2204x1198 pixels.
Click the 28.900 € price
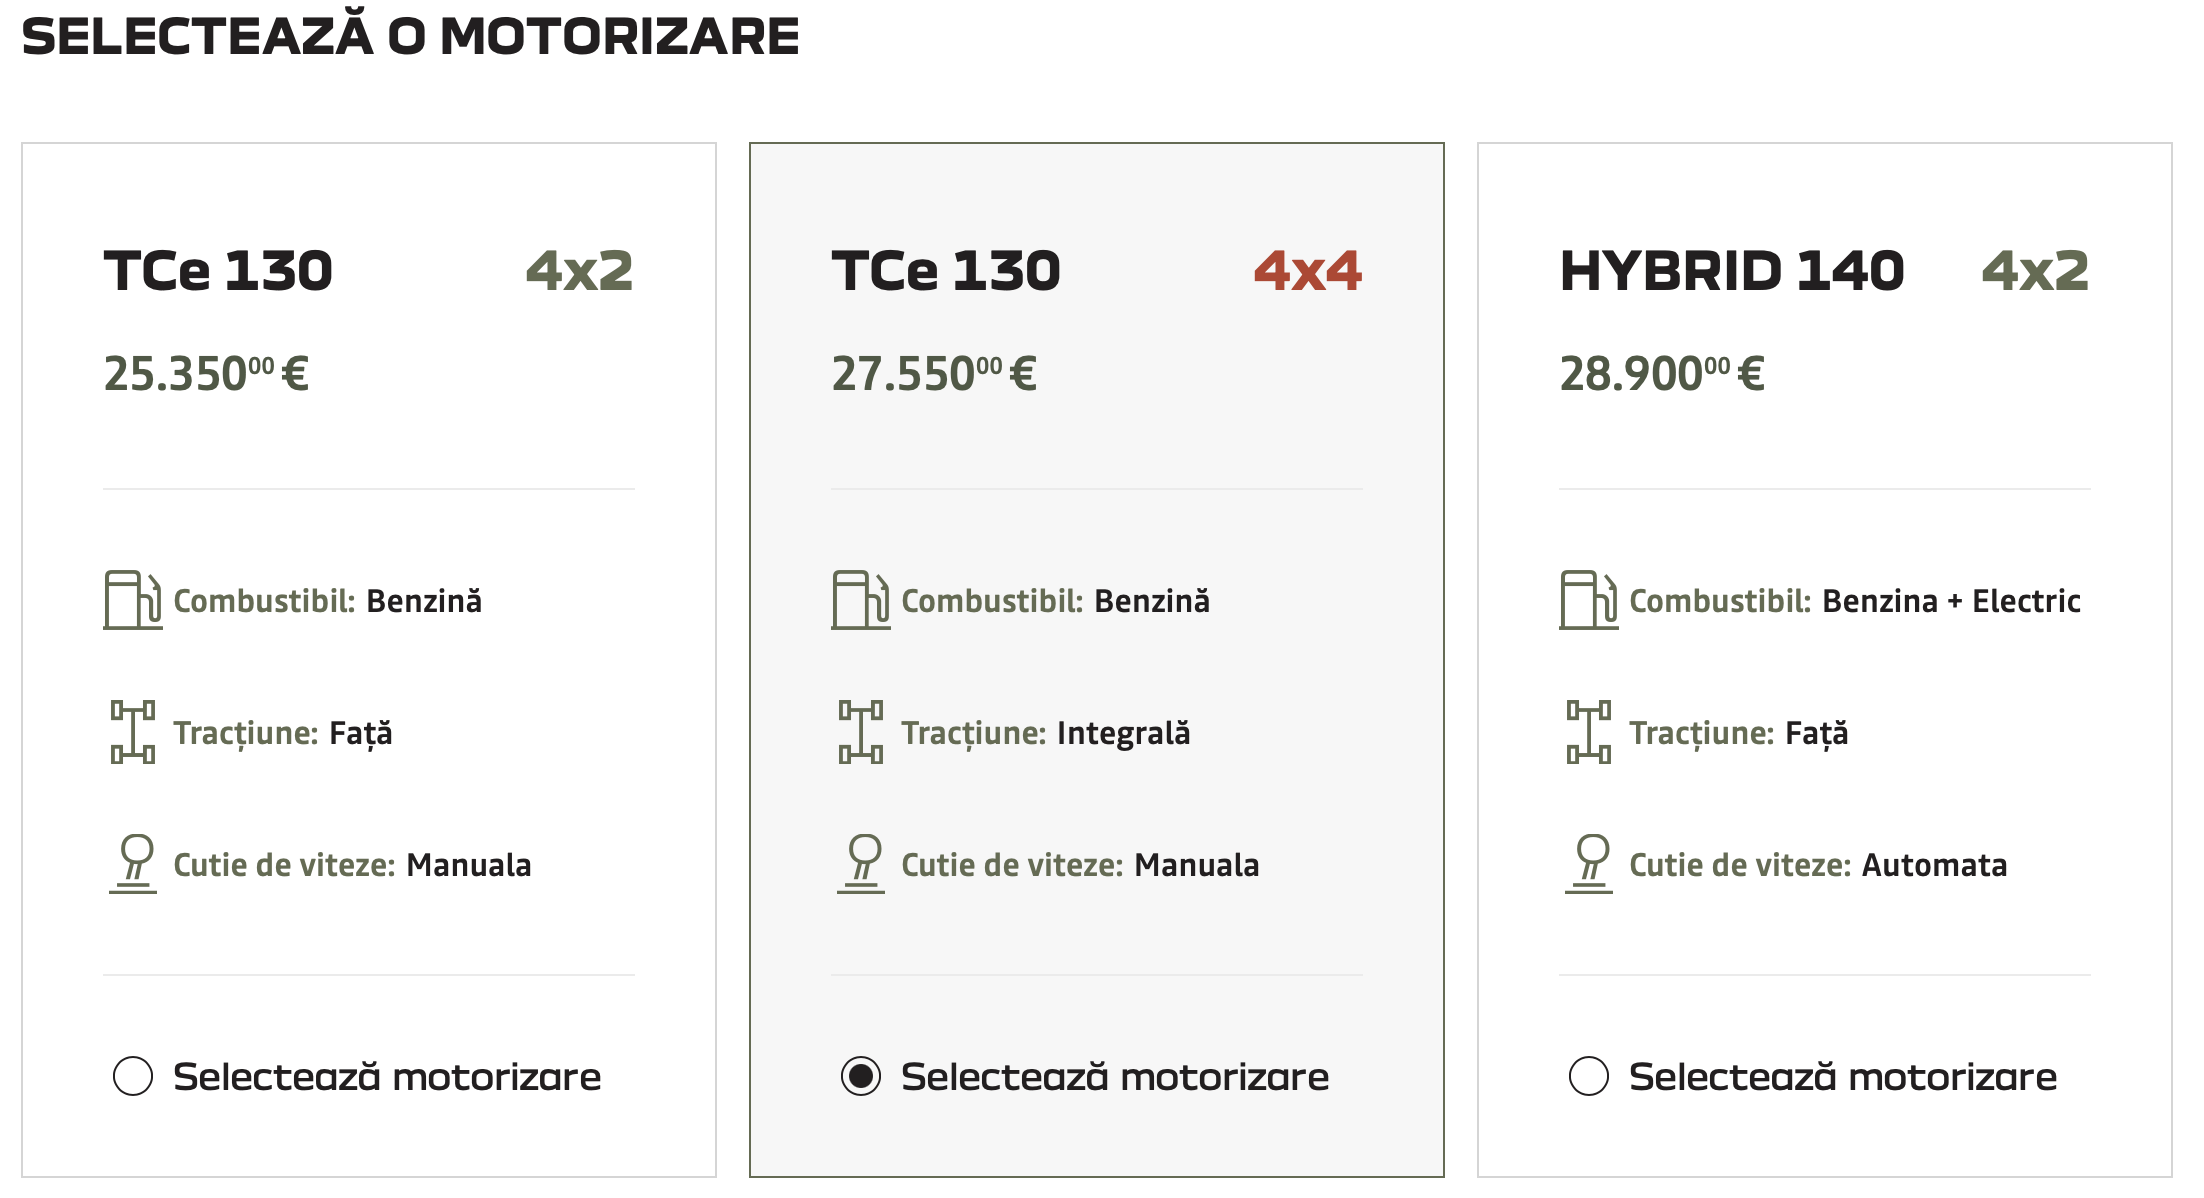tap(1662, 375)
